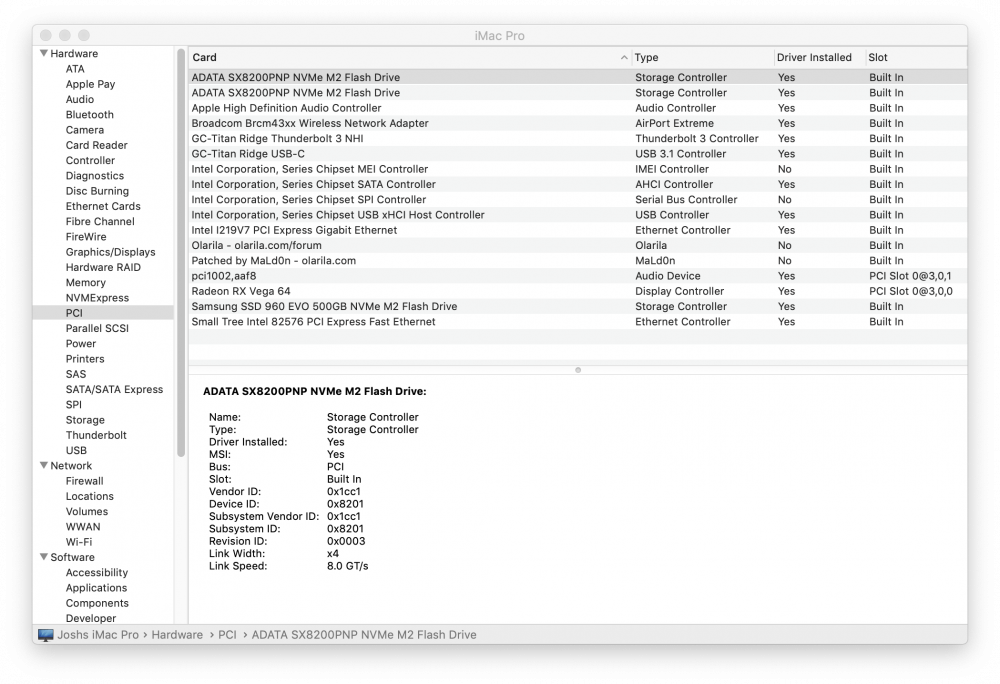Open Accessibility under Software
The height and width of the screenshot is (684, 1000).
click(x=96, y=572)
